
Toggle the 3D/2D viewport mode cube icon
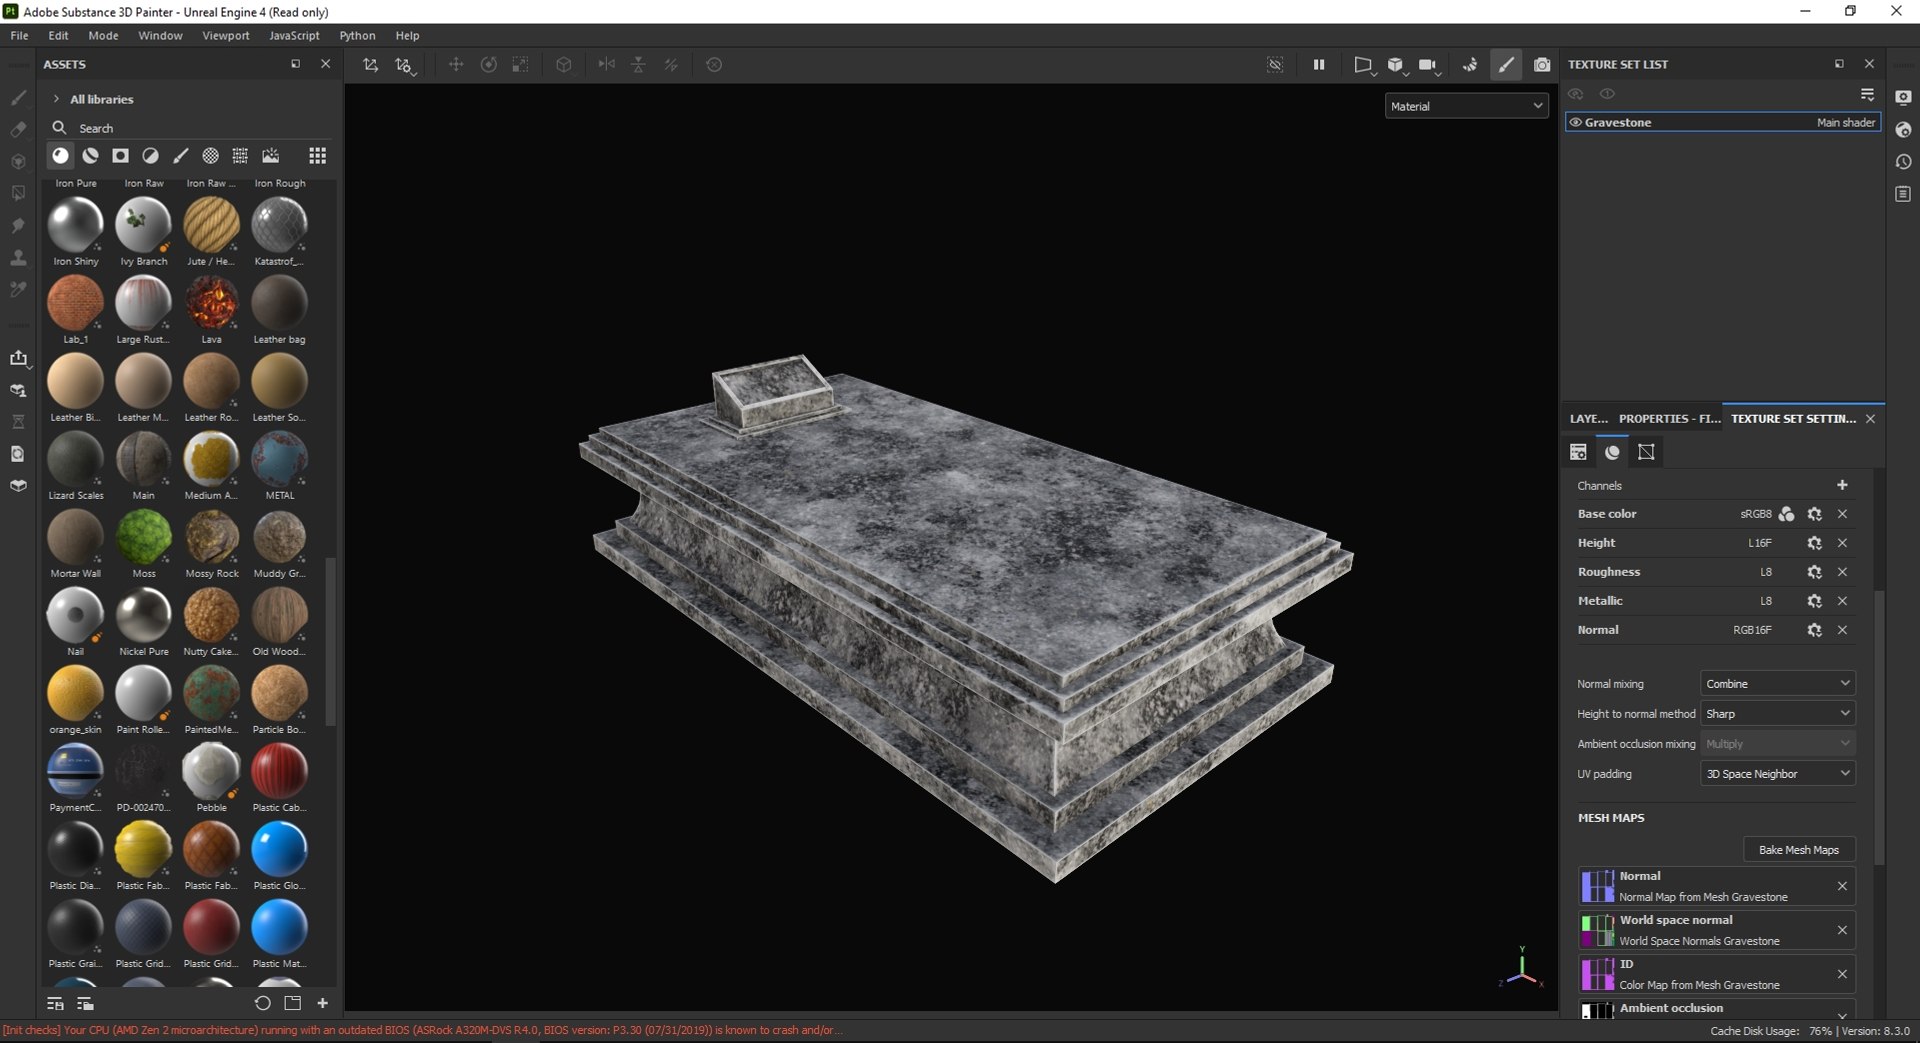click(1396, 65)
